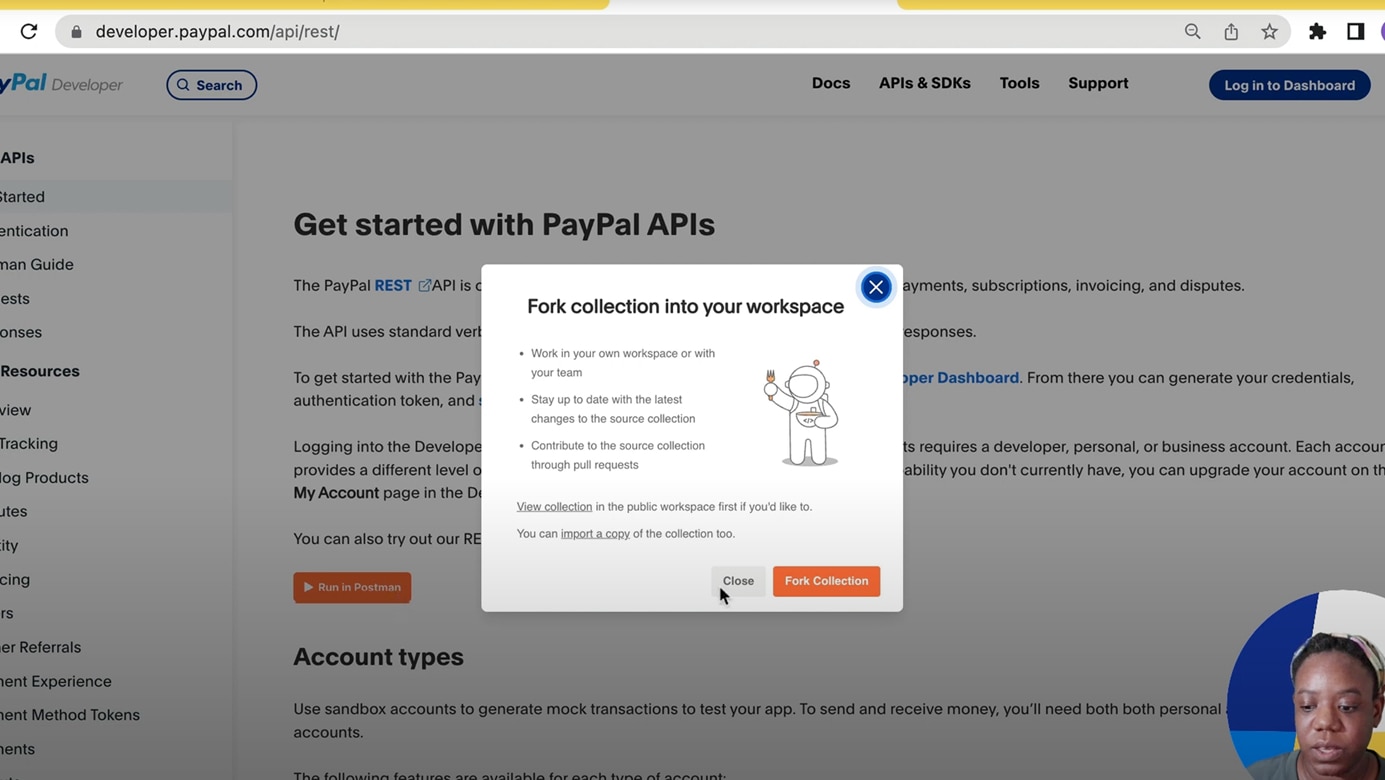
Task: Follow the import a copy link
Action: pos(595,534)
